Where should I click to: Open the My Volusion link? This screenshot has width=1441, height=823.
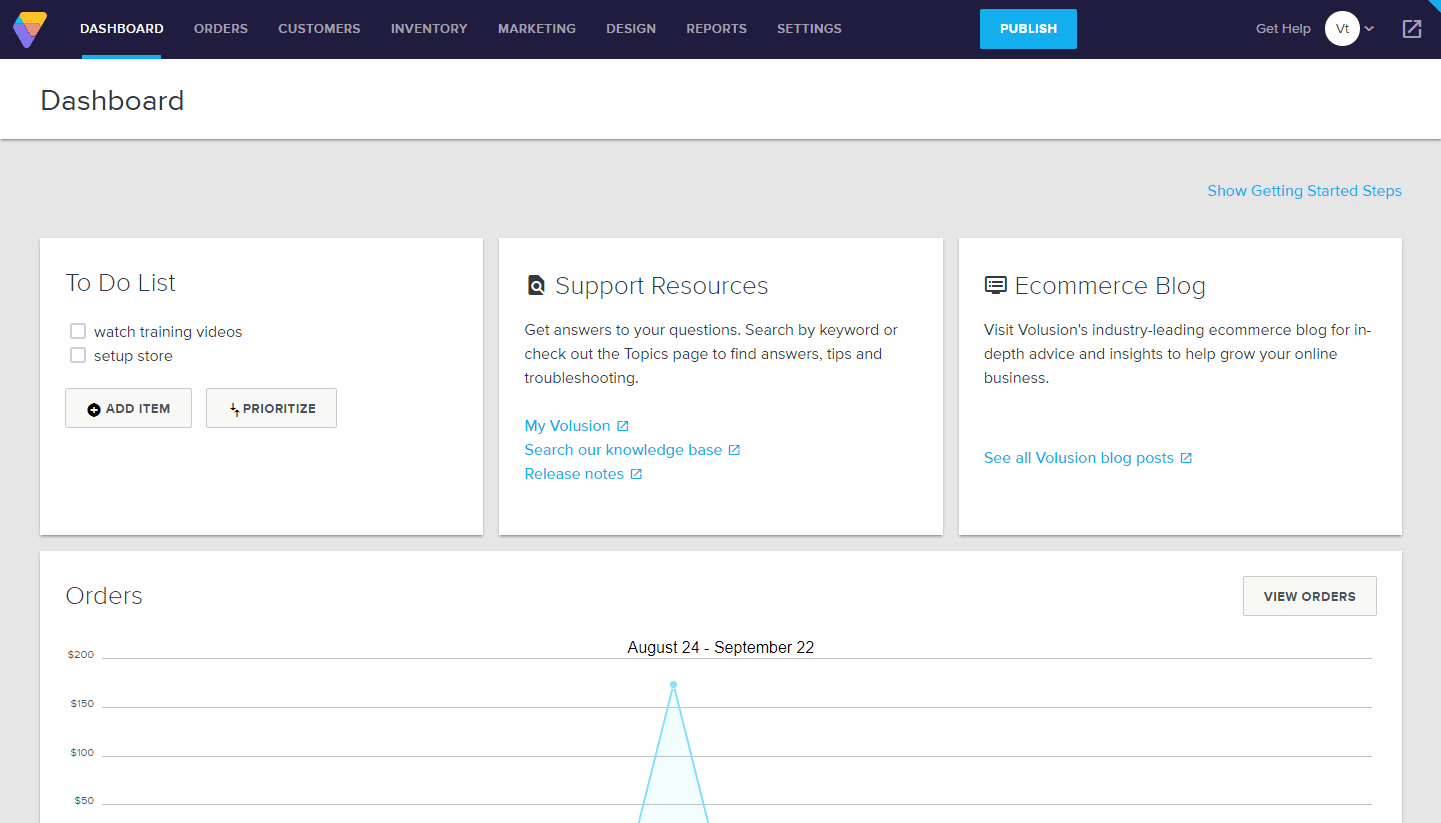coord(567,426)
